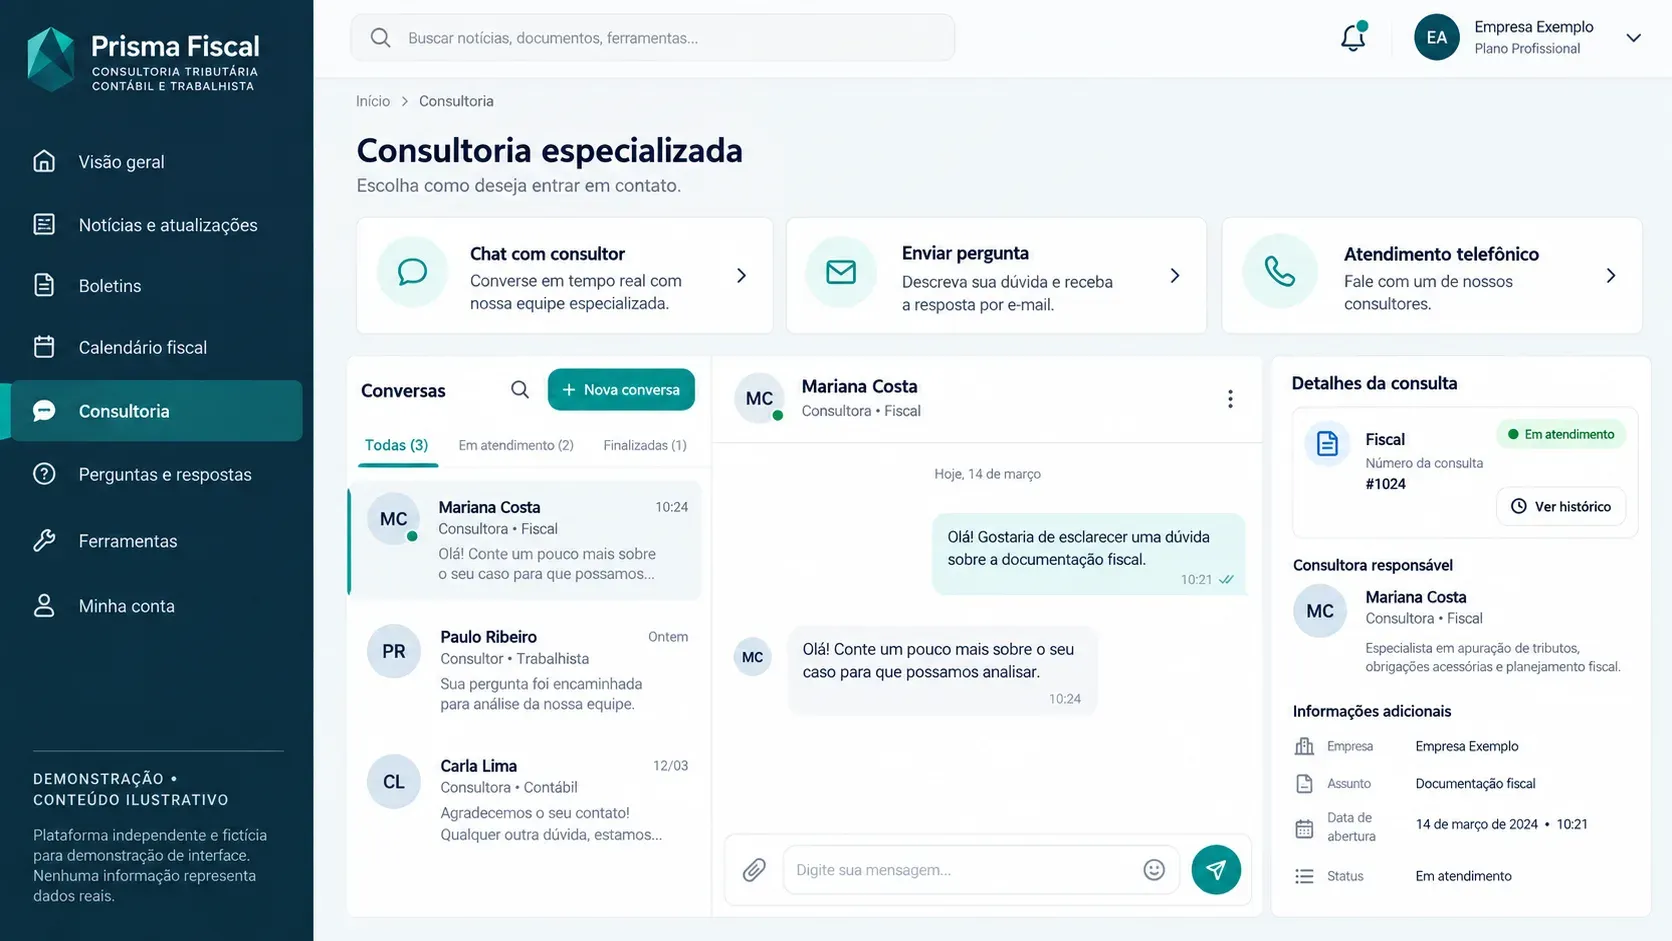The height and width of the screenshot is (941, 1672).
Task: Switch to Finalizadas (1) tab
Action: [x=645, y=445]
